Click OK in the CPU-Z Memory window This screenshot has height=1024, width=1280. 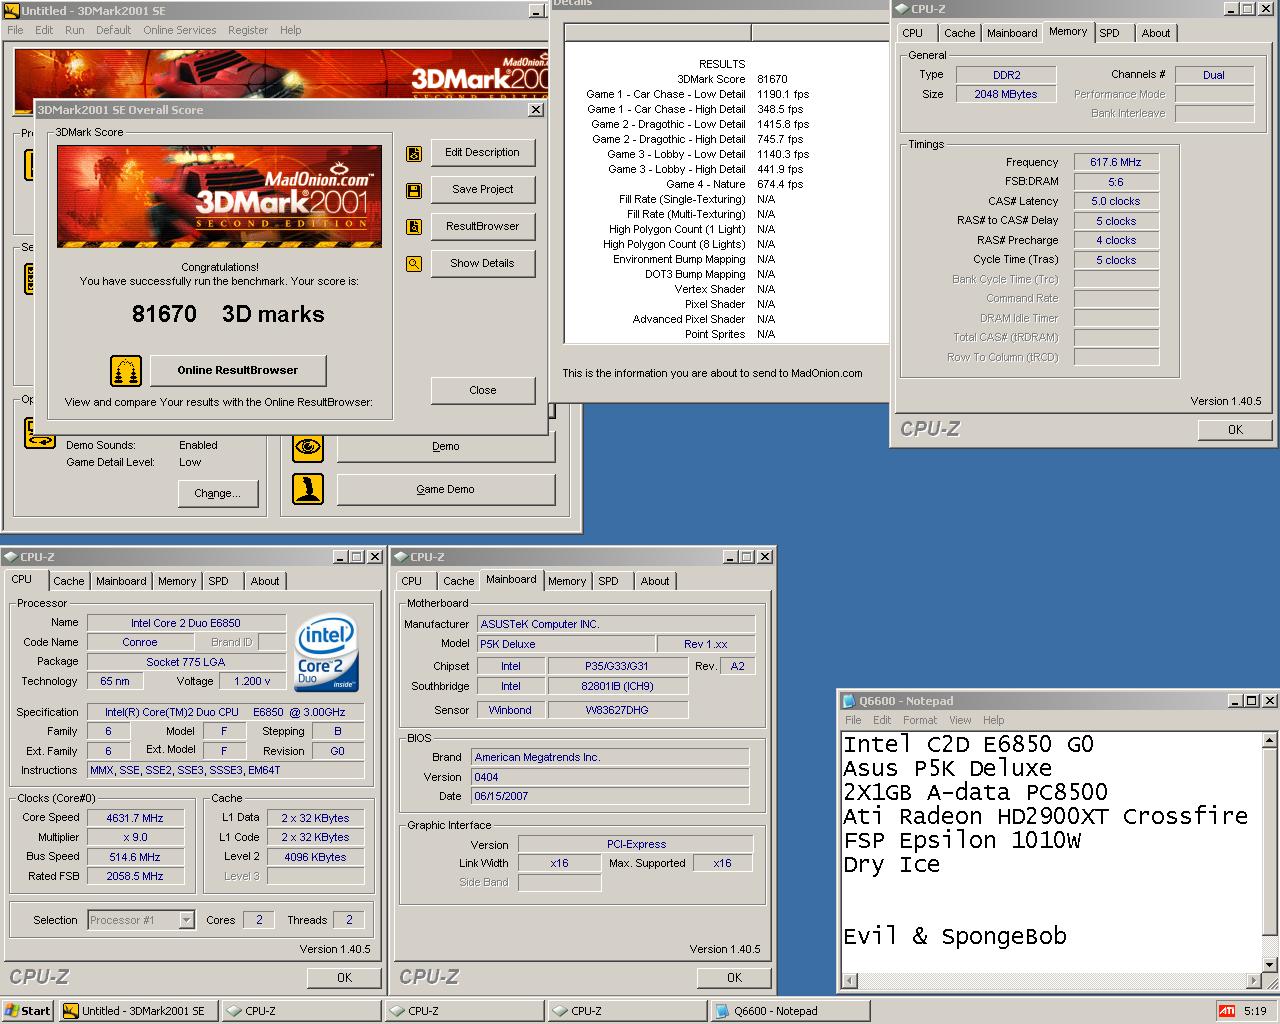(1236, 430)
